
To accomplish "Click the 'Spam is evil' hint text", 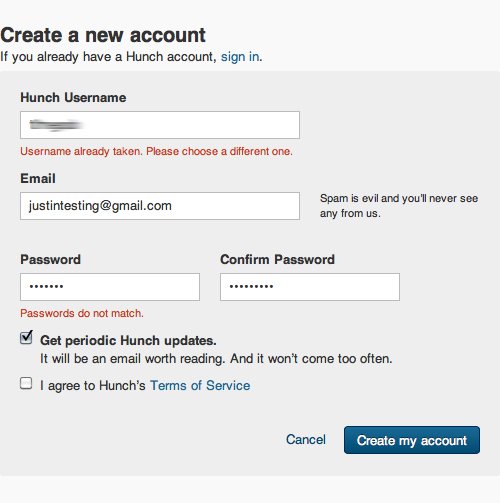I will point(399,206).
